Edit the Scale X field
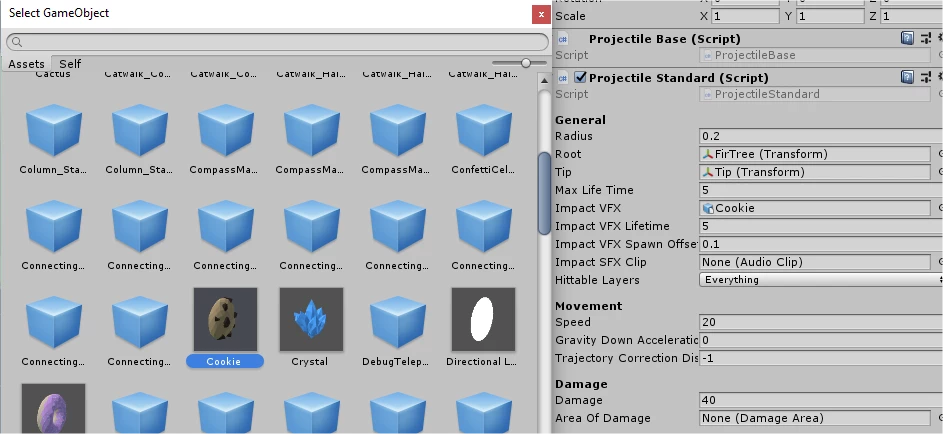 tap(745, 16)
